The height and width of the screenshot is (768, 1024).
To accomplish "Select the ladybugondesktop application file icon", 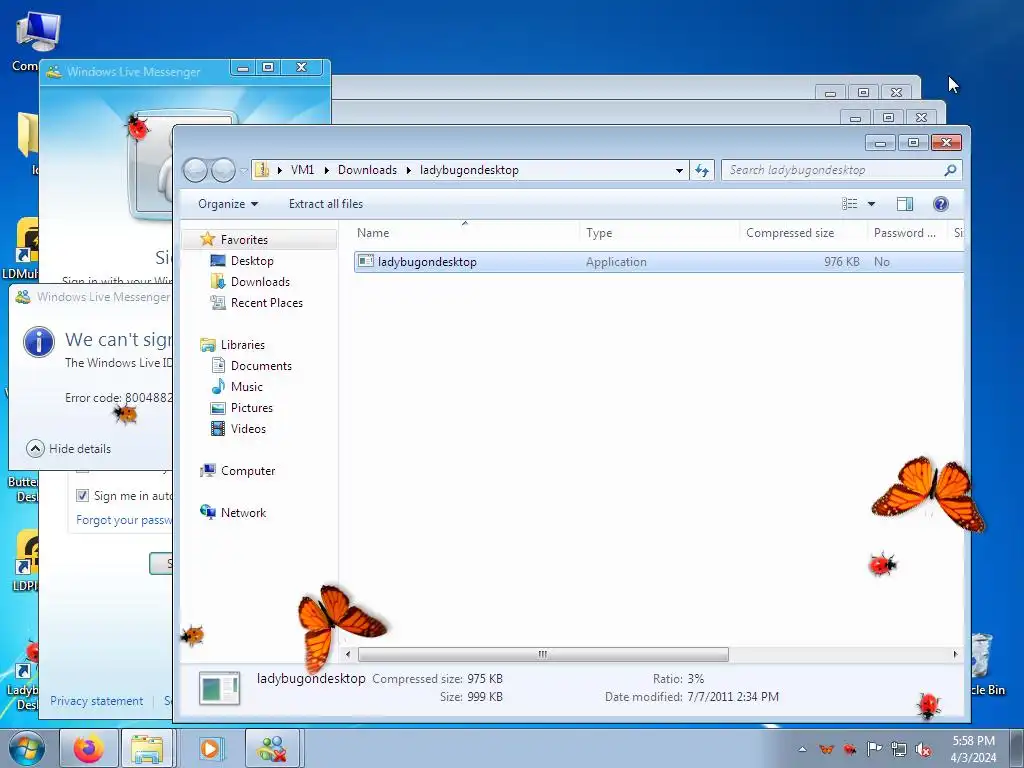I will click(x=366, y=261).
